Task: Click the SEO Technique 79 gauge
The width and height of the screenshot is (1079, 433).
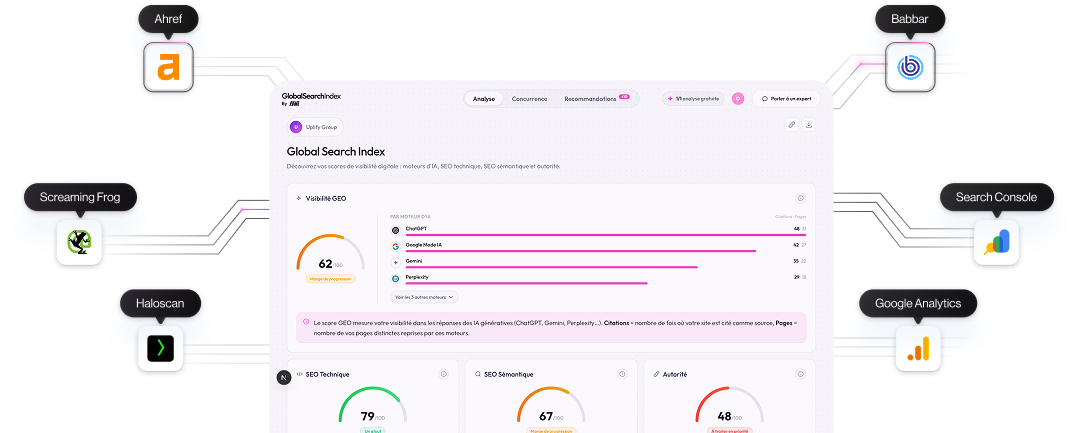Action: [372, 405]
